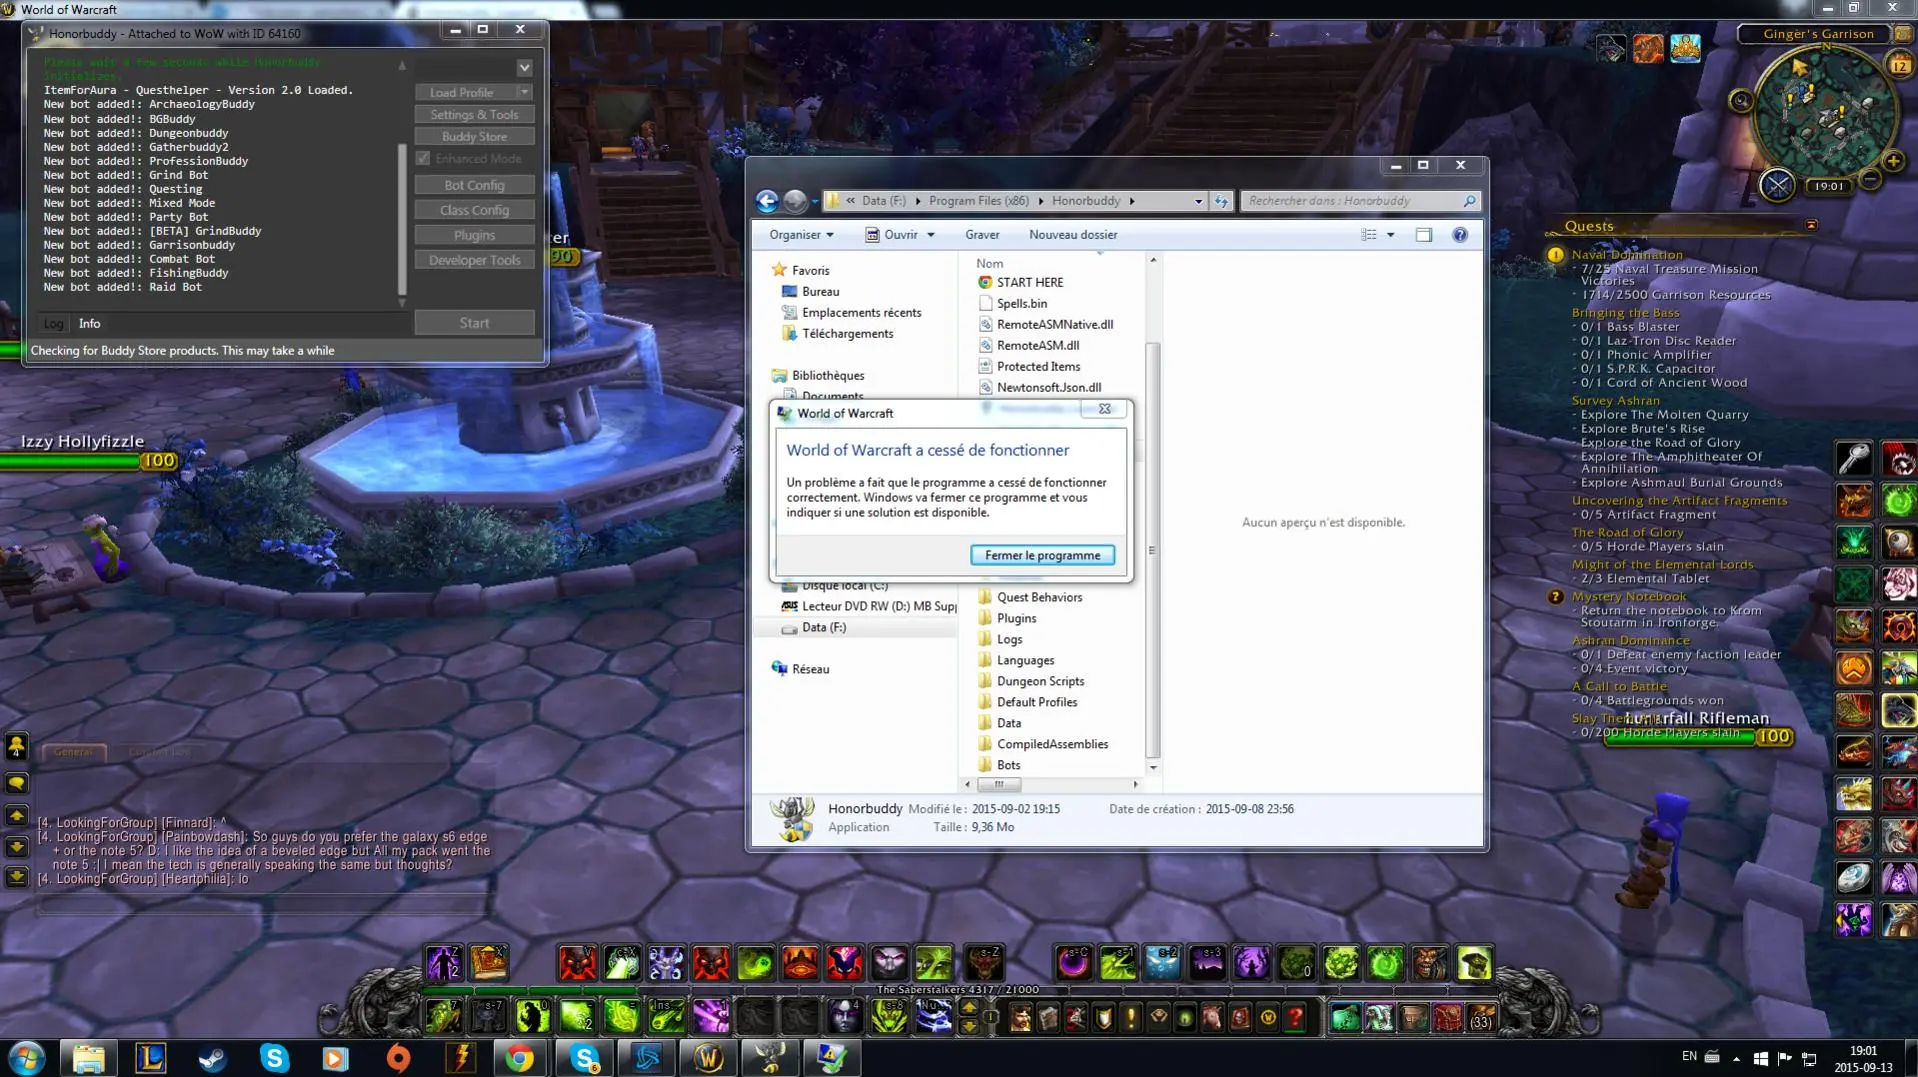This screenshot has height=1077, width=1918.
Task: Open Settings & Tools in Honorbuddy
Action: 474,115
